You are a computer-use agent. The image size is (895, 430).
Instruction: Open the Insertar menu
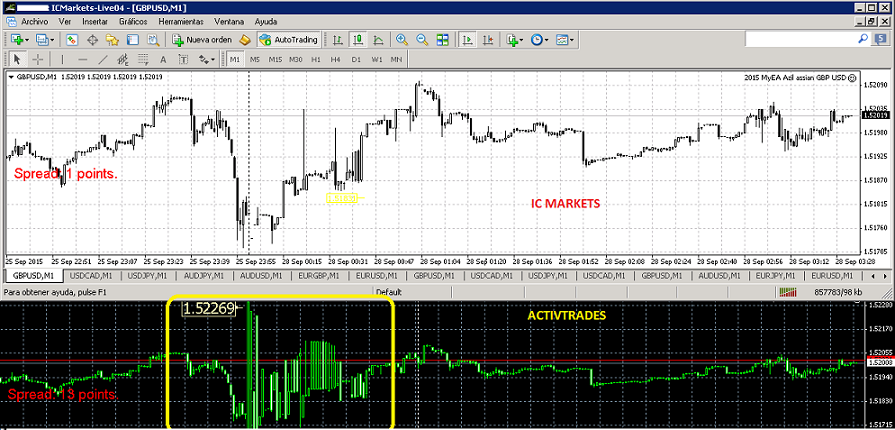coord(96,20)
